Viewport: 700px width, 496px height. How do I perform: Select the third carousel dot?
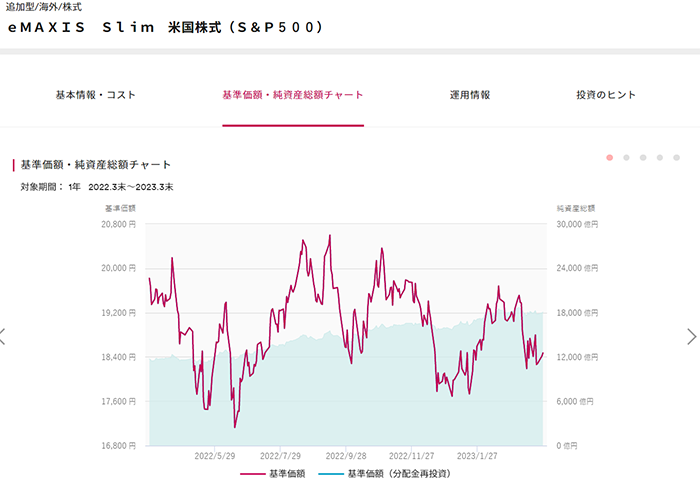pos(643,158)
